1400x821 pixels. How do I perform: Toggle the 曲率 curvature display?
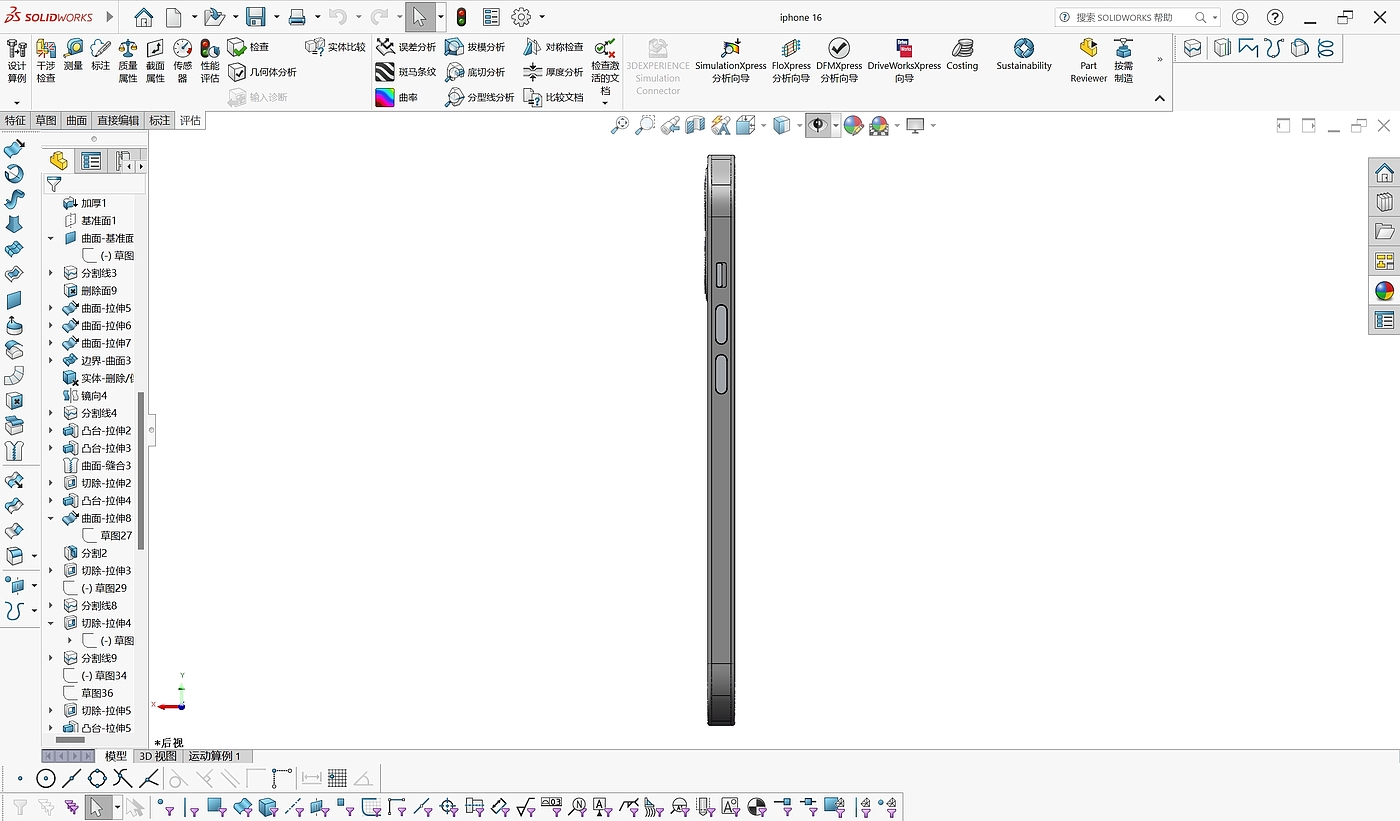click(x=397, y=97)
